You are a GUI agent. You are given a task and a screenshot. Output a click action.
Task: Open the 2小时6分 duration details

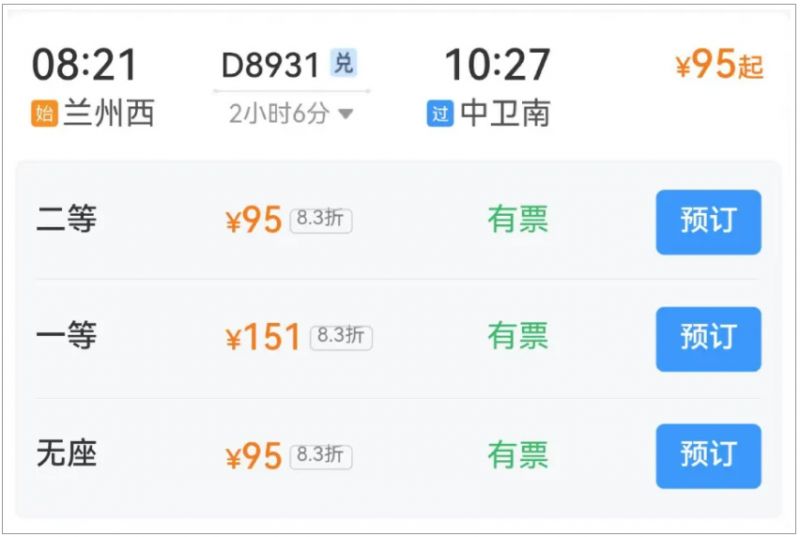click(279, 113)
